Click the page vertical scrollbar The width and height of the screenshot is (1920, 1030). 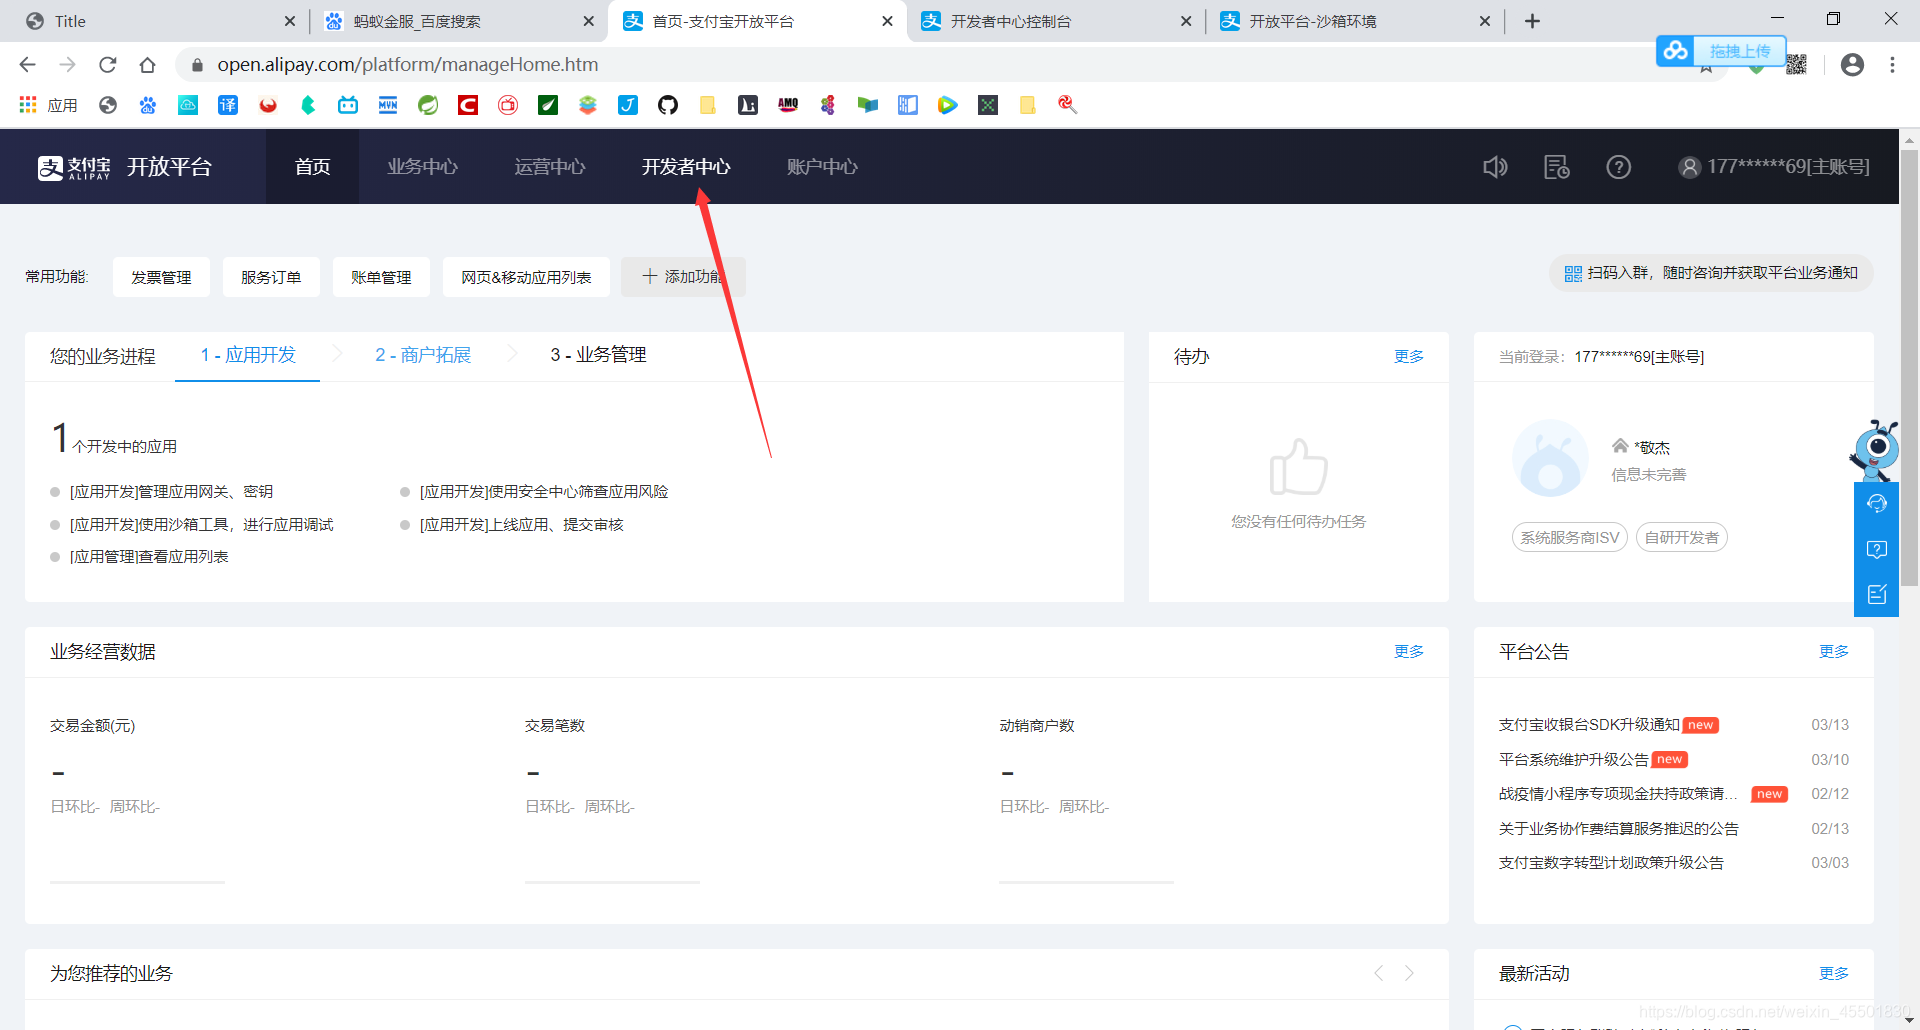coord(1909,370)
